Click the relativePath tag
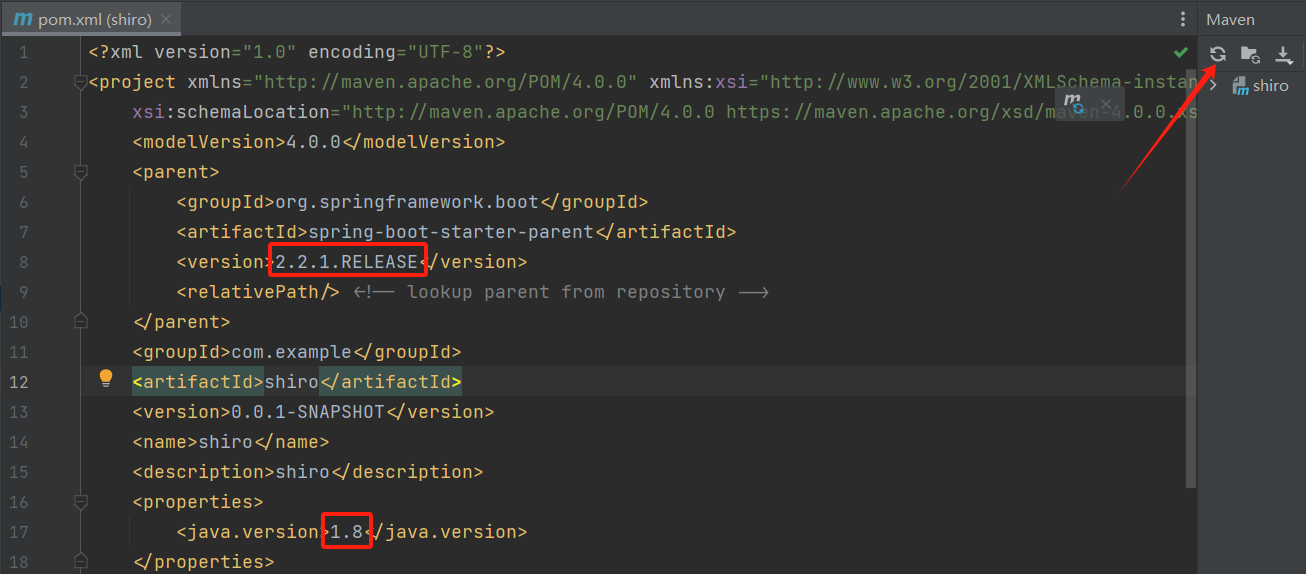Viewport: 1306px width, 574px height. [x=258, y=292]
